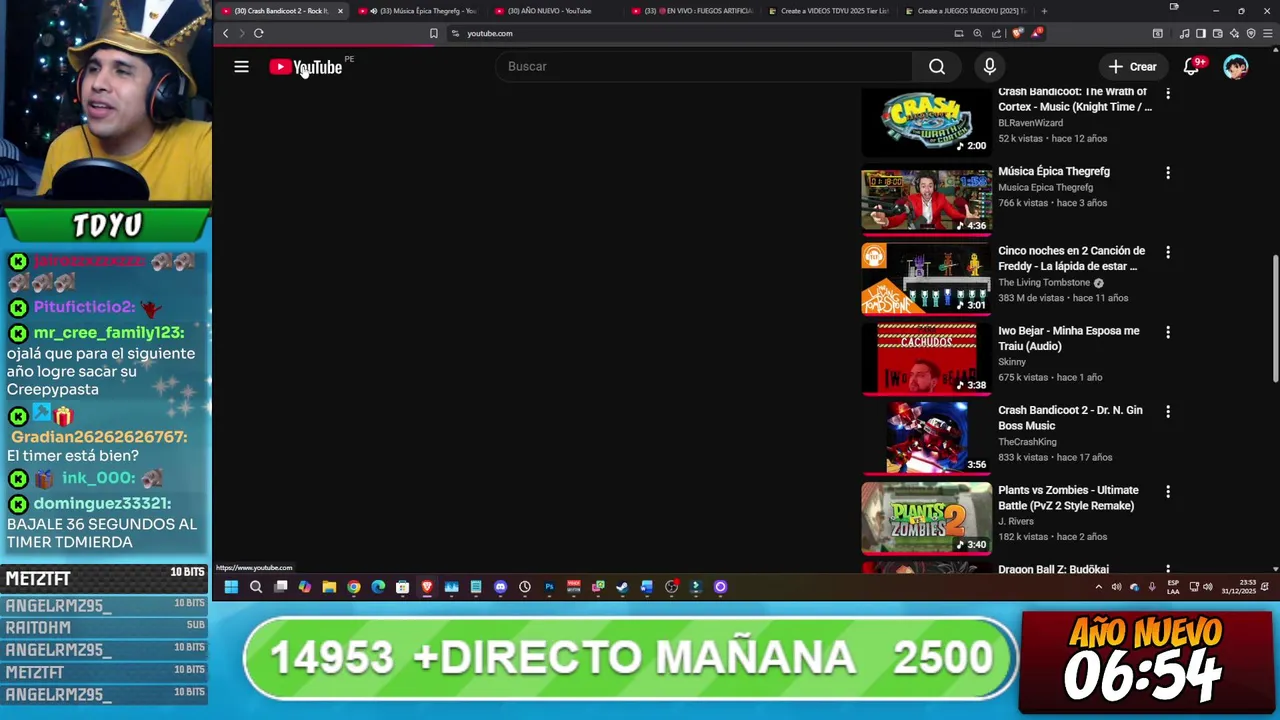
Task: Open Steam from taskbar
Action: 622,587
